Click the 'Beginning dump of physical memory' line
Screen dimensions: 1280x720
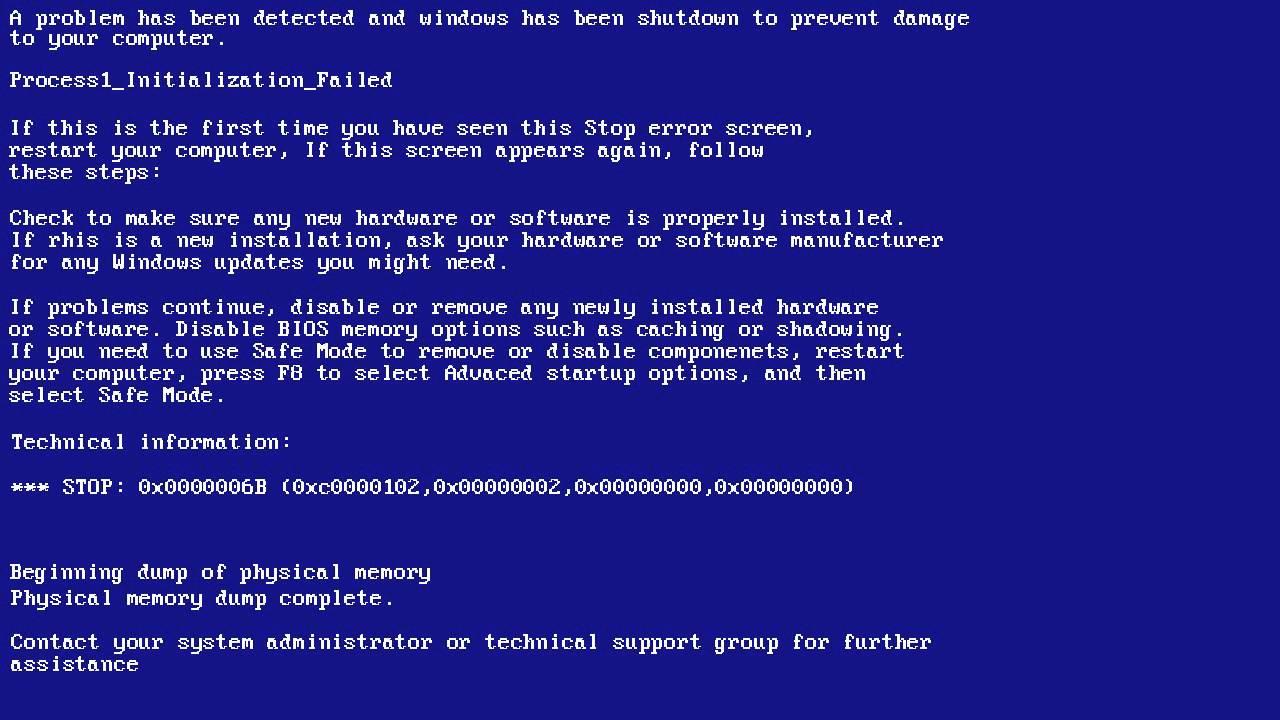220,573
